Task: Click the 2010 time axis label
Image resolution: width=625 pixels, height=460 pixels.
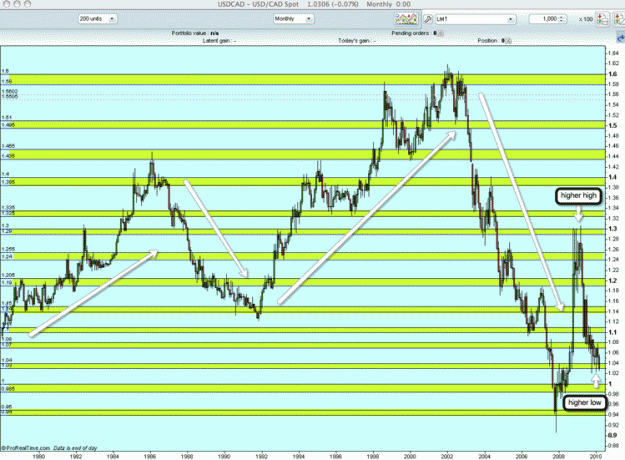Action: 596,456
